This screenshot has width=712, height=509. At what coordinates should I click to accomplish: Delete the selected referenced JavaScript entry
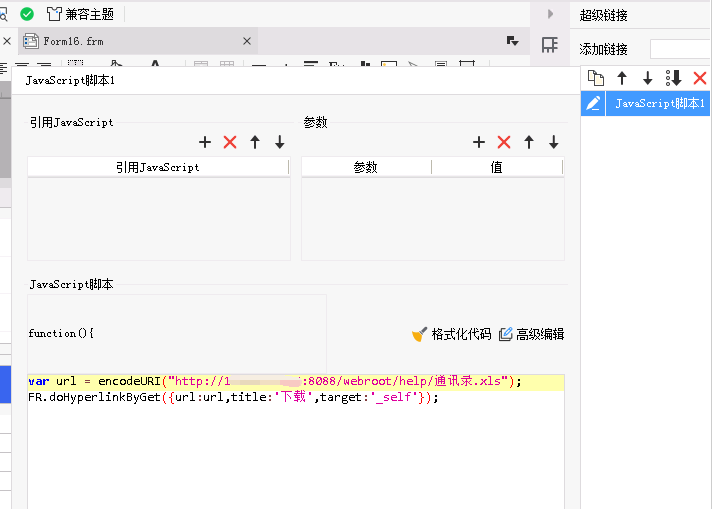point(230,143)
